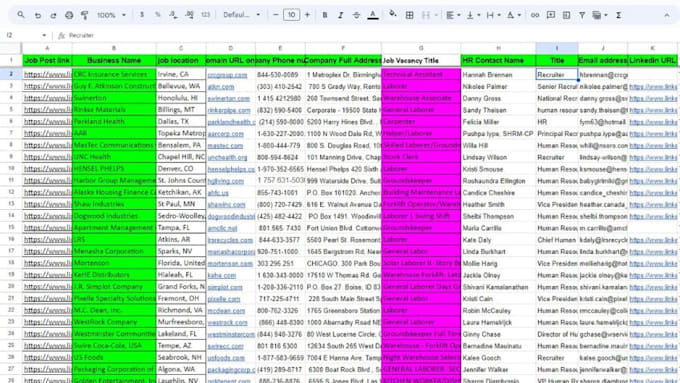Format selection as currency
The height and width of the screenshot is (383, 680).
click(142, 15)
